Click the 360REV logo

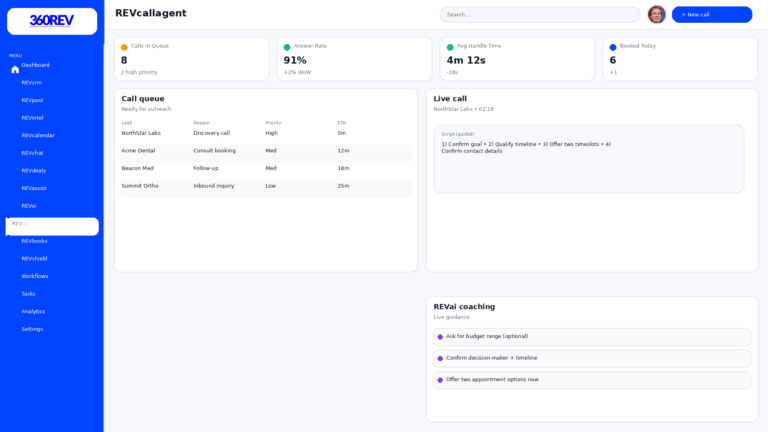52,21
